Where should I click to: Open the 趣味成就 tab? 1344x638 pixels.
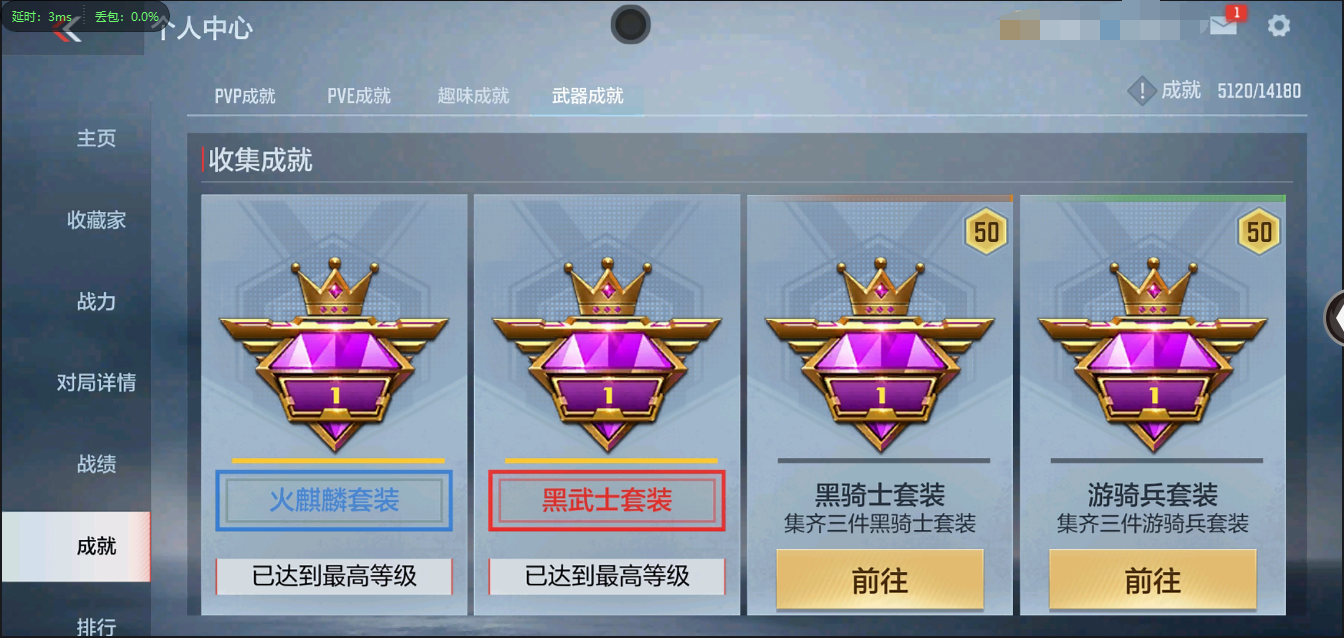coord(473,96)
